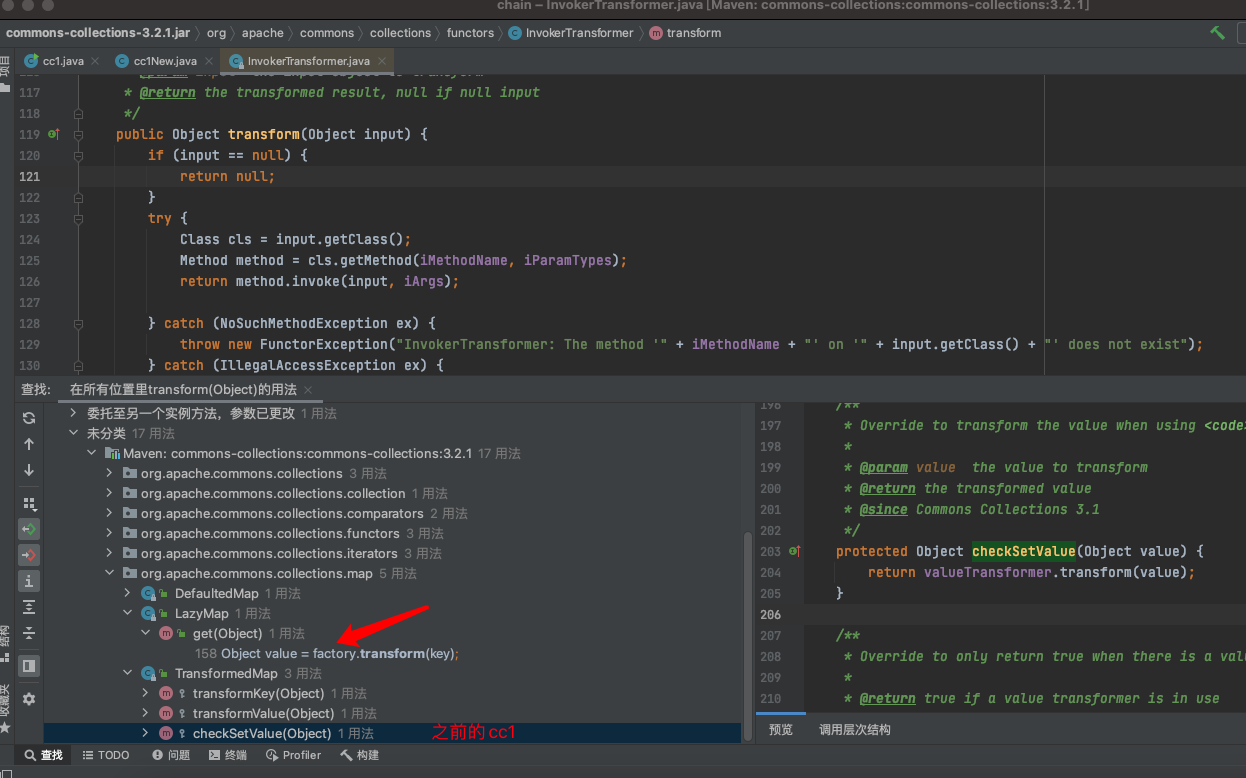
Task: Click line number 121 in the editor gutter
Action: point(29,176)
